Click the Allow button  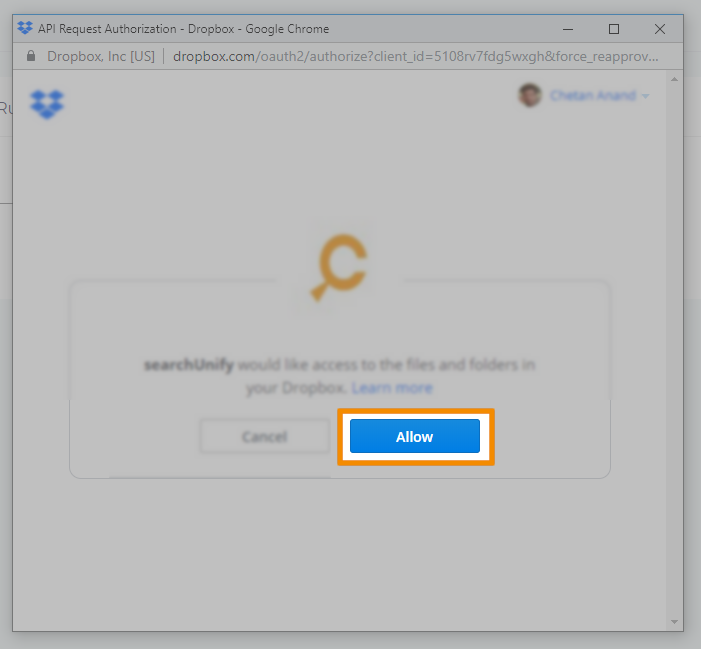414,436
